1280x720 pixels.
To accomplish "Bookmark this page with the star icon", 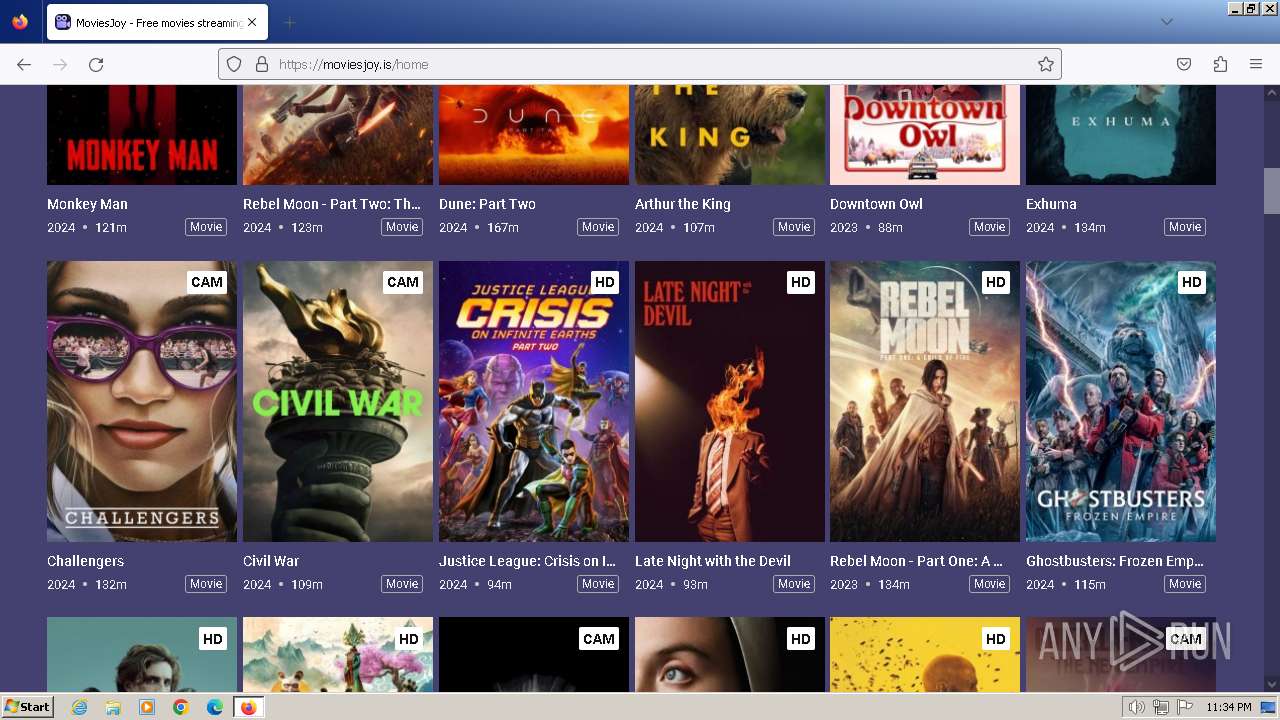I will click(x=1046, y=64).
